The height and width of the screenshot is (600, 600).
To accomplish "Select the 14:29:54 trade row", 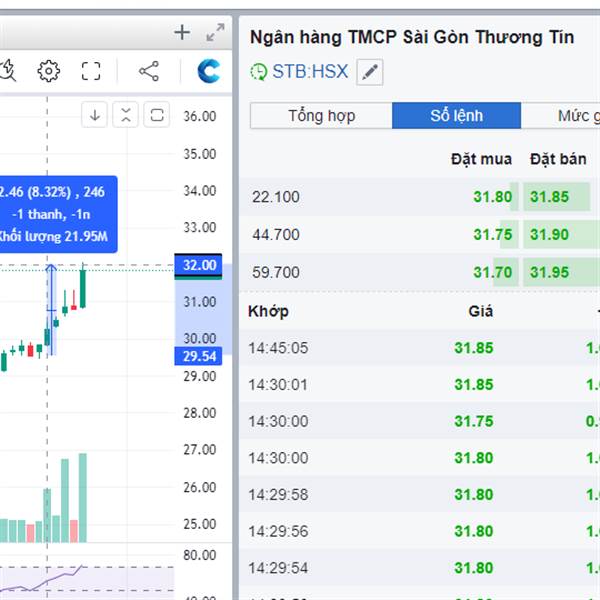I will 420,568.
